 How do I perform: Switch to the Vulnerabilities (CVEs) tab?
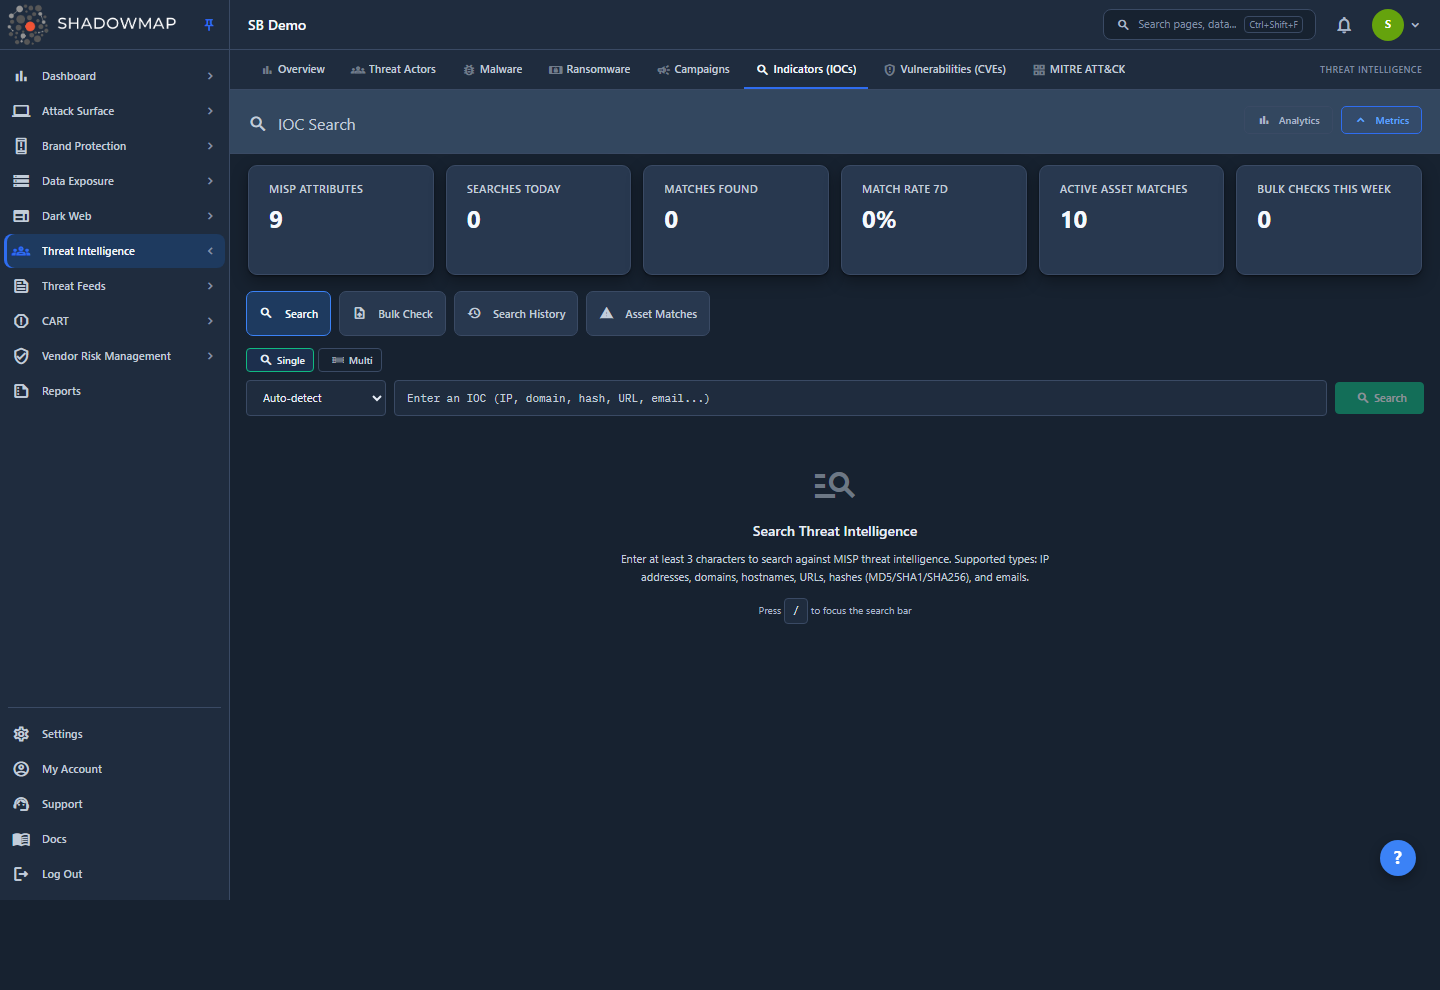click(x=944, y=69)
